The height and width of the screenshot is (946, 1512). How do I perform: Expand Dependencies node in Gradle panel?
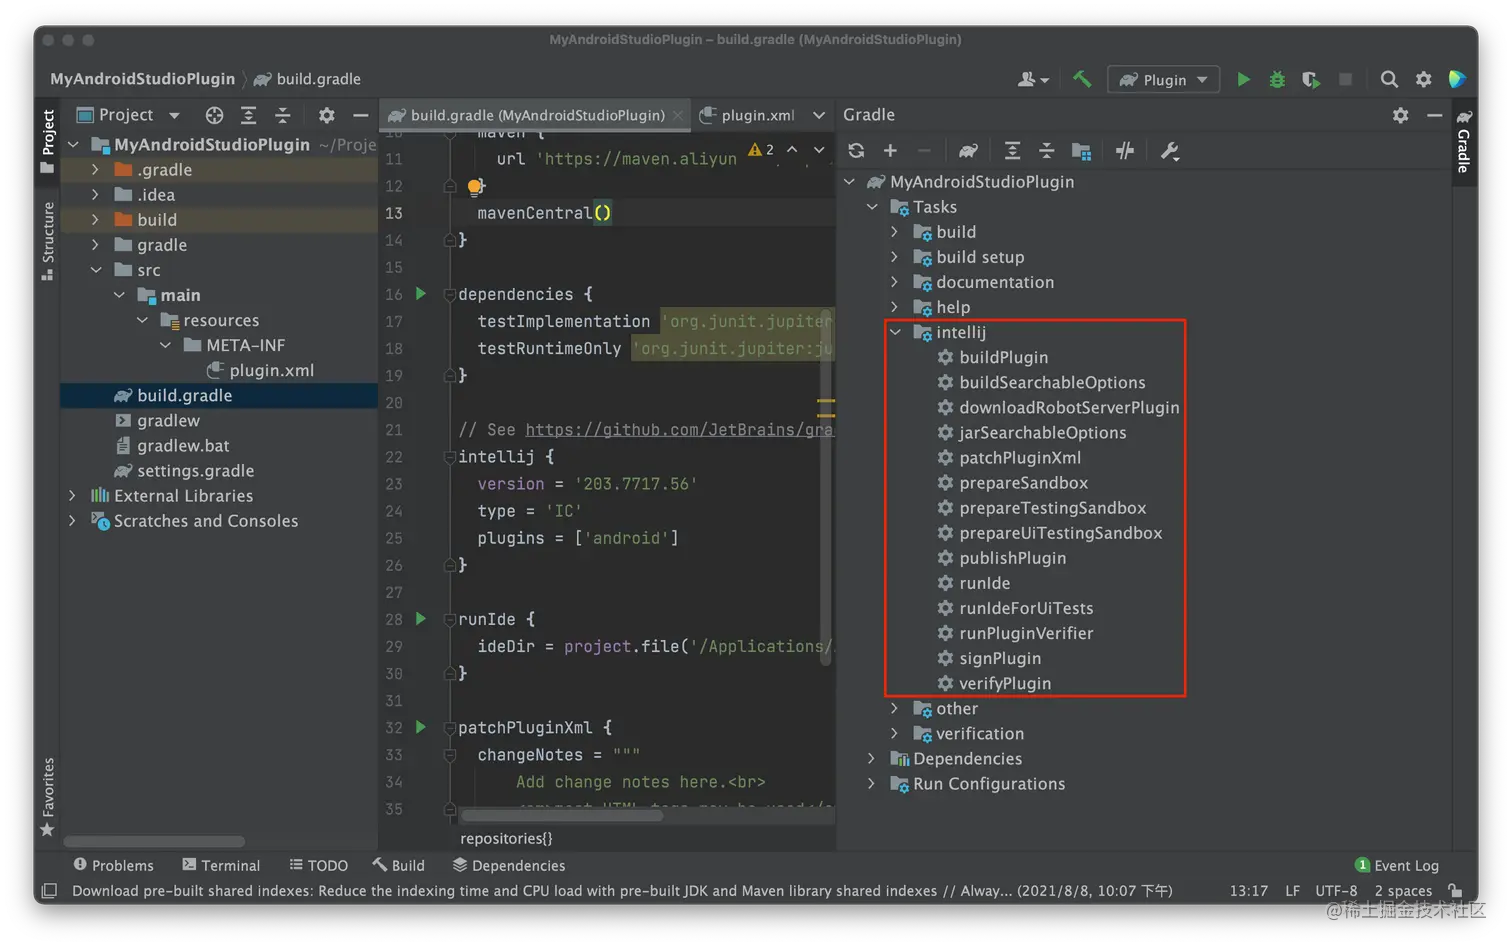click(872, 759)
